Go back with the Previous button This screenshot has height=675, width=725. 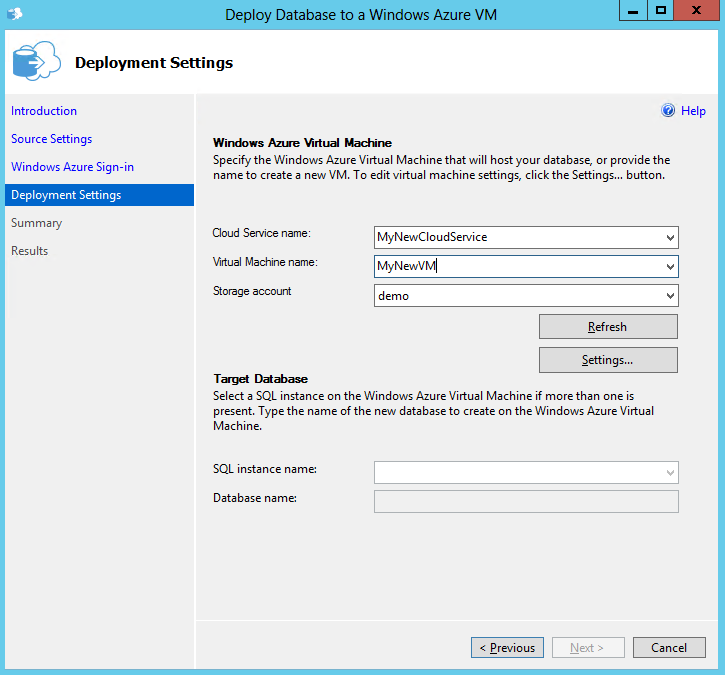(x=507, y=648)
